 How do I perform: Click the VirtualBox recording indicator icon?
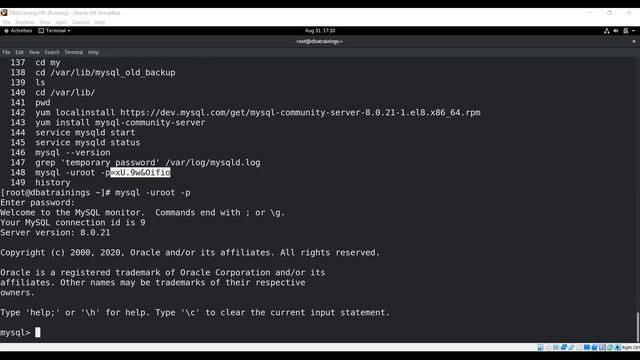594,347
